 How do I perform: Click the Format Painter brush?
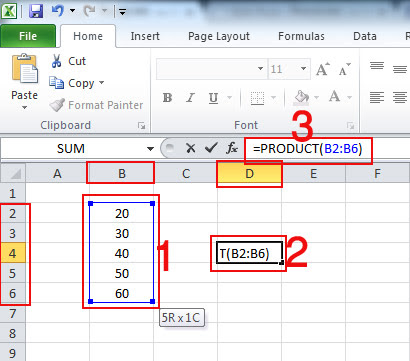(x=57, y=105)
